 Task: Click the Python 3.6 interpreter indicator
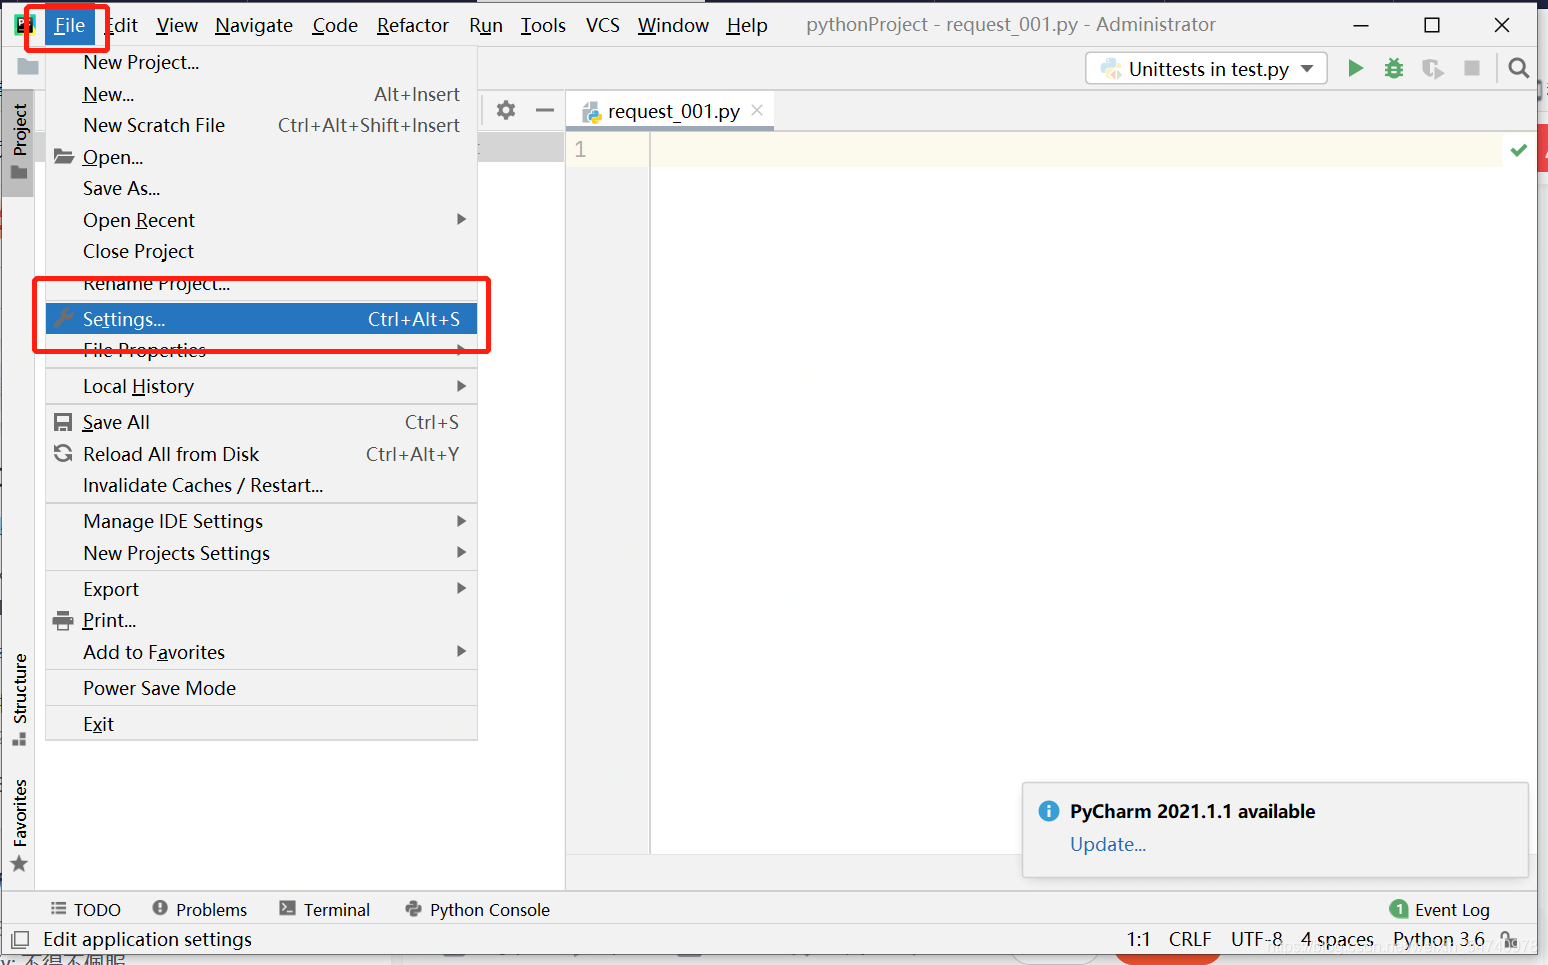coord(1439,939)
